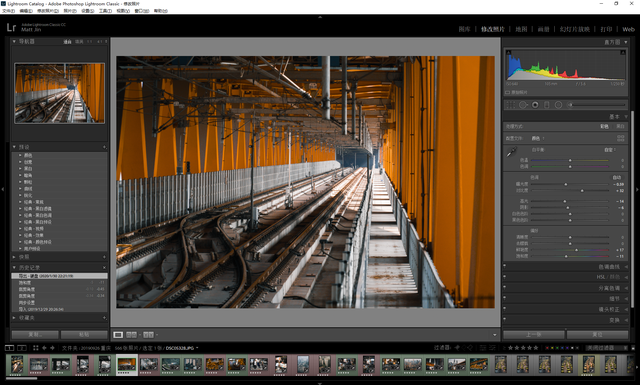Open the Web module
Viewport: 640px width, 385px height.
(629, 29)
